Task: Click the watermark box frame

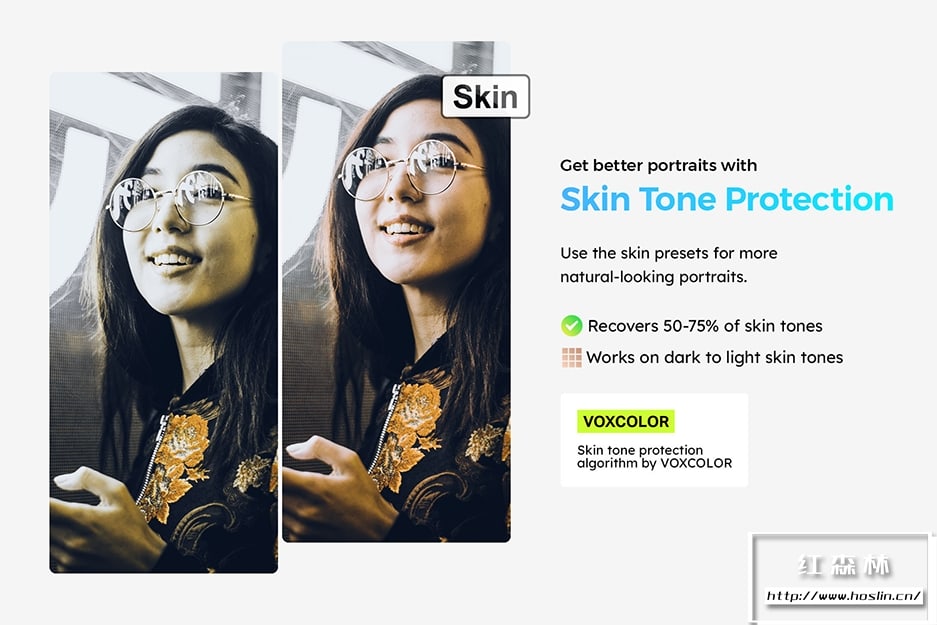Action: [841, 577]
